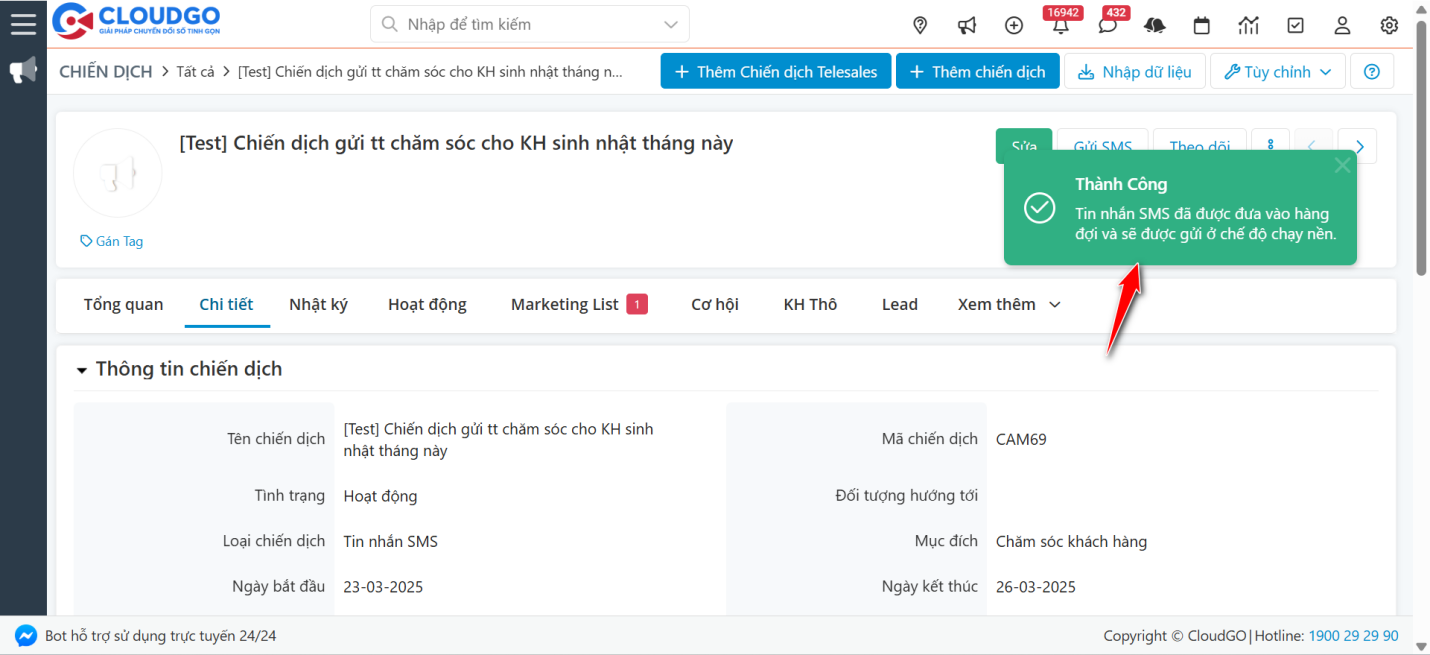Switch to the Tổng quan tab
This screenshot has height=655, width=1430.
tap(123, 304)
